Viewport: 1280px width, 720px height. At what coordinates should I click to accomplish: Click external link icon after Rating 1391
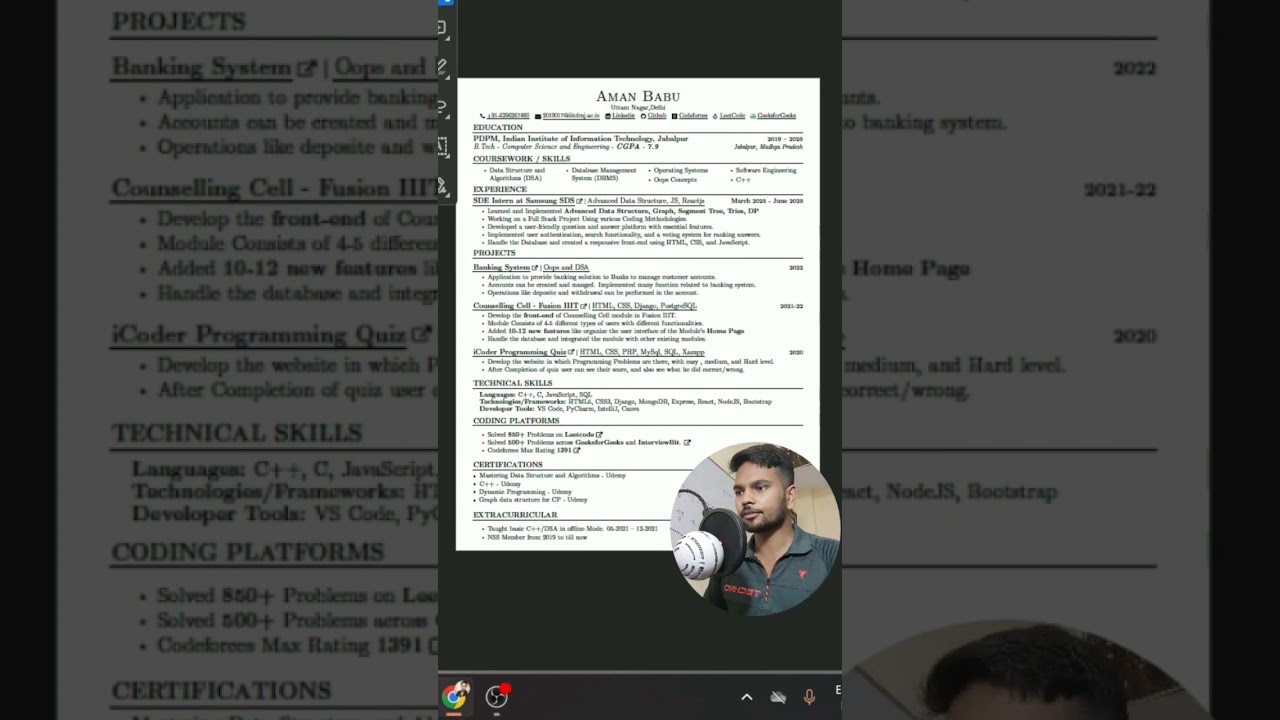577,450
